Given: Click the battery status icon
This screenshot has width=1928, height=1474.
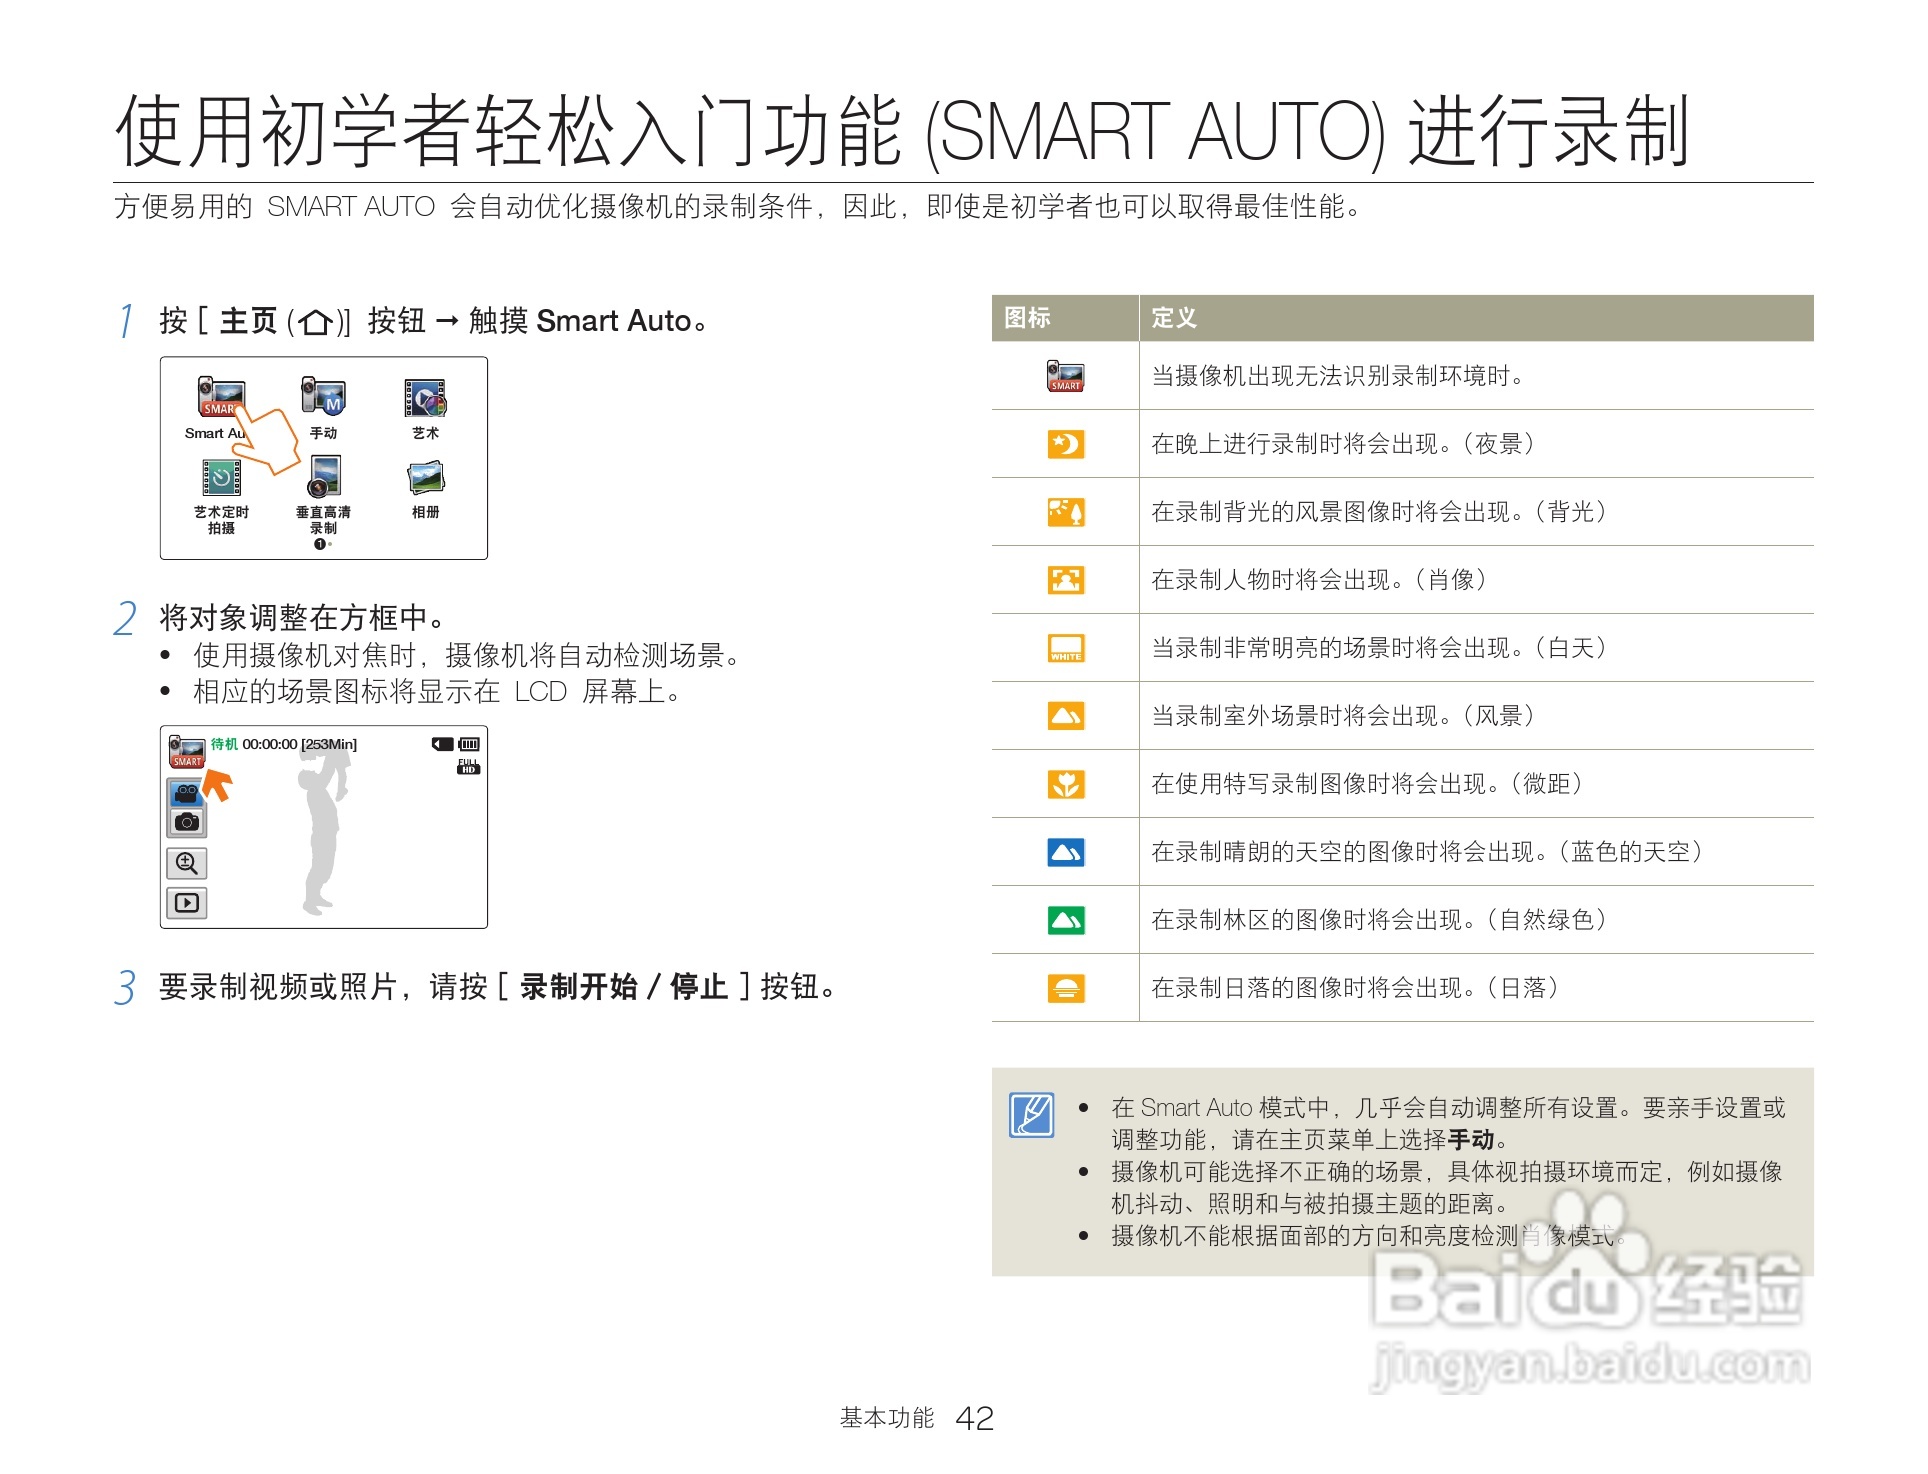Looking at the screenshot, I should [469, 744].
